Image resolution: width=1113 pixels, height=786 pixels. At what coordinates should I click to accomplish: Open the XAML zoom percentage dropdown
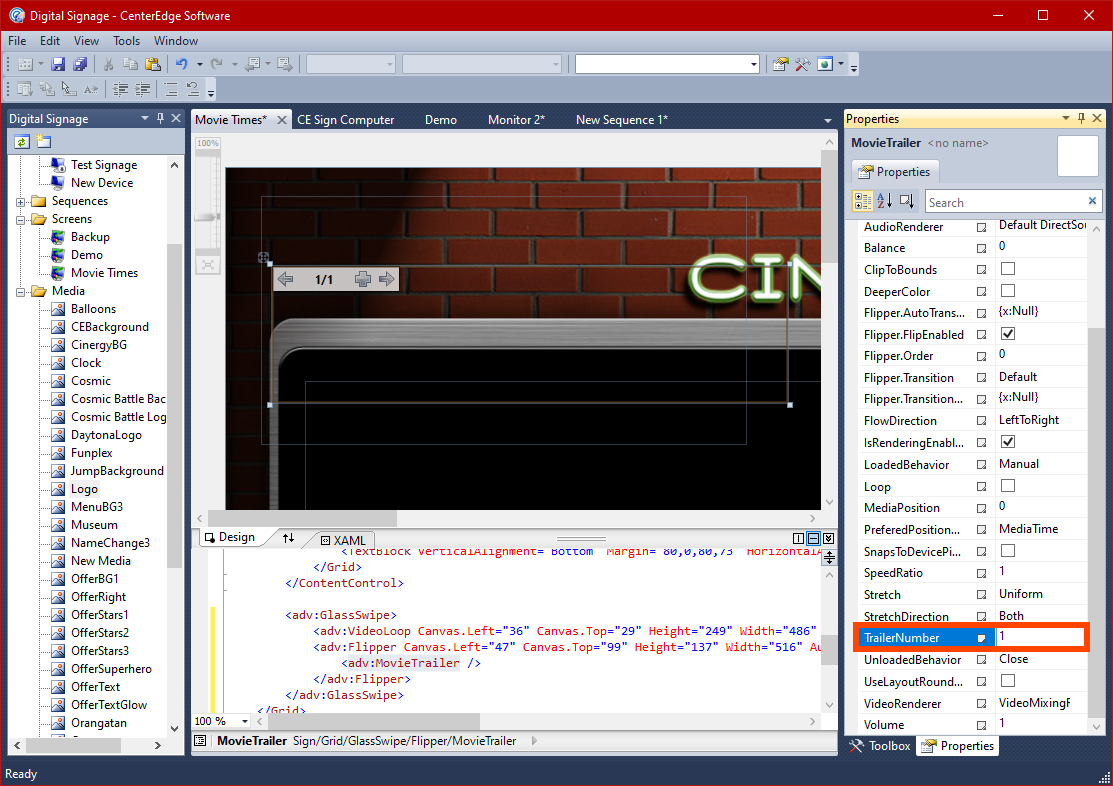pos(245,721)
